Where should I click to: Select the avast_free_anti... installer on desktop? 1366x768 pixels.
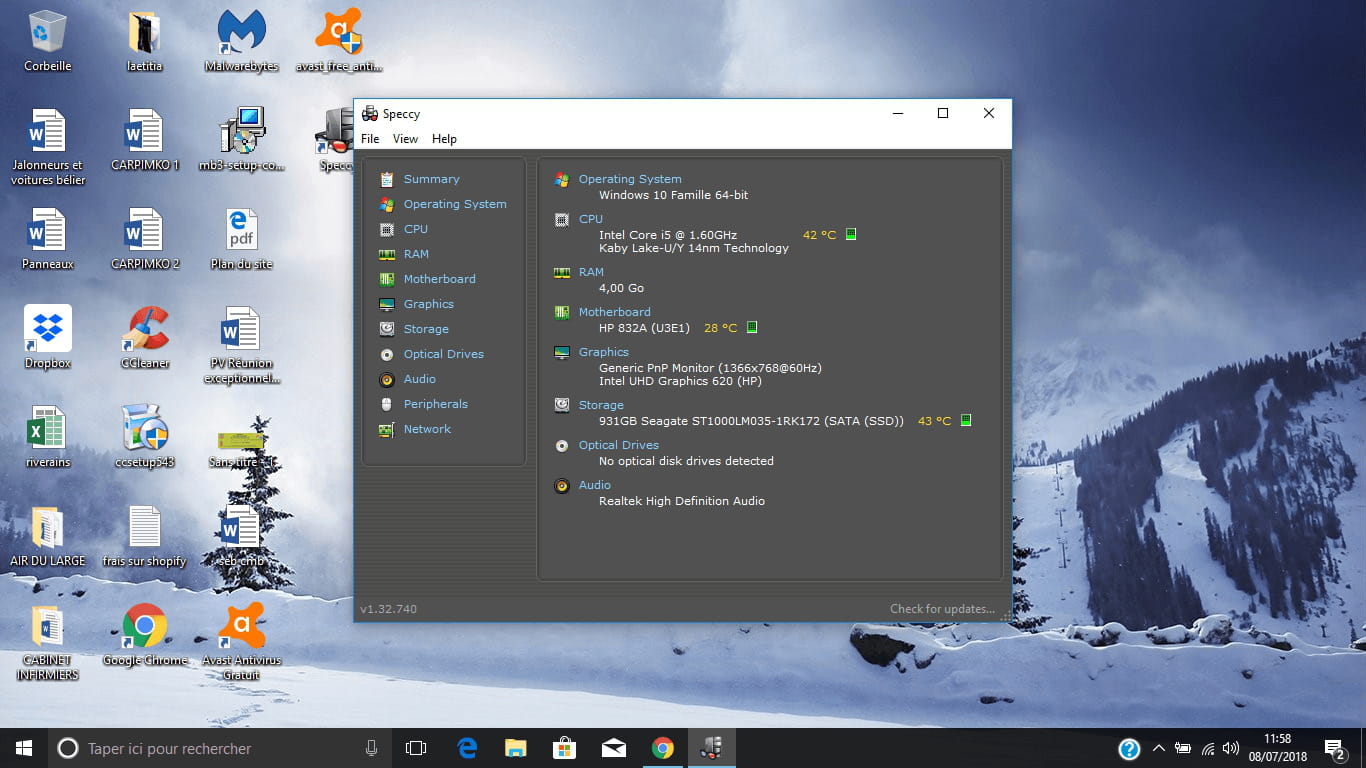[x=339, y=42]
